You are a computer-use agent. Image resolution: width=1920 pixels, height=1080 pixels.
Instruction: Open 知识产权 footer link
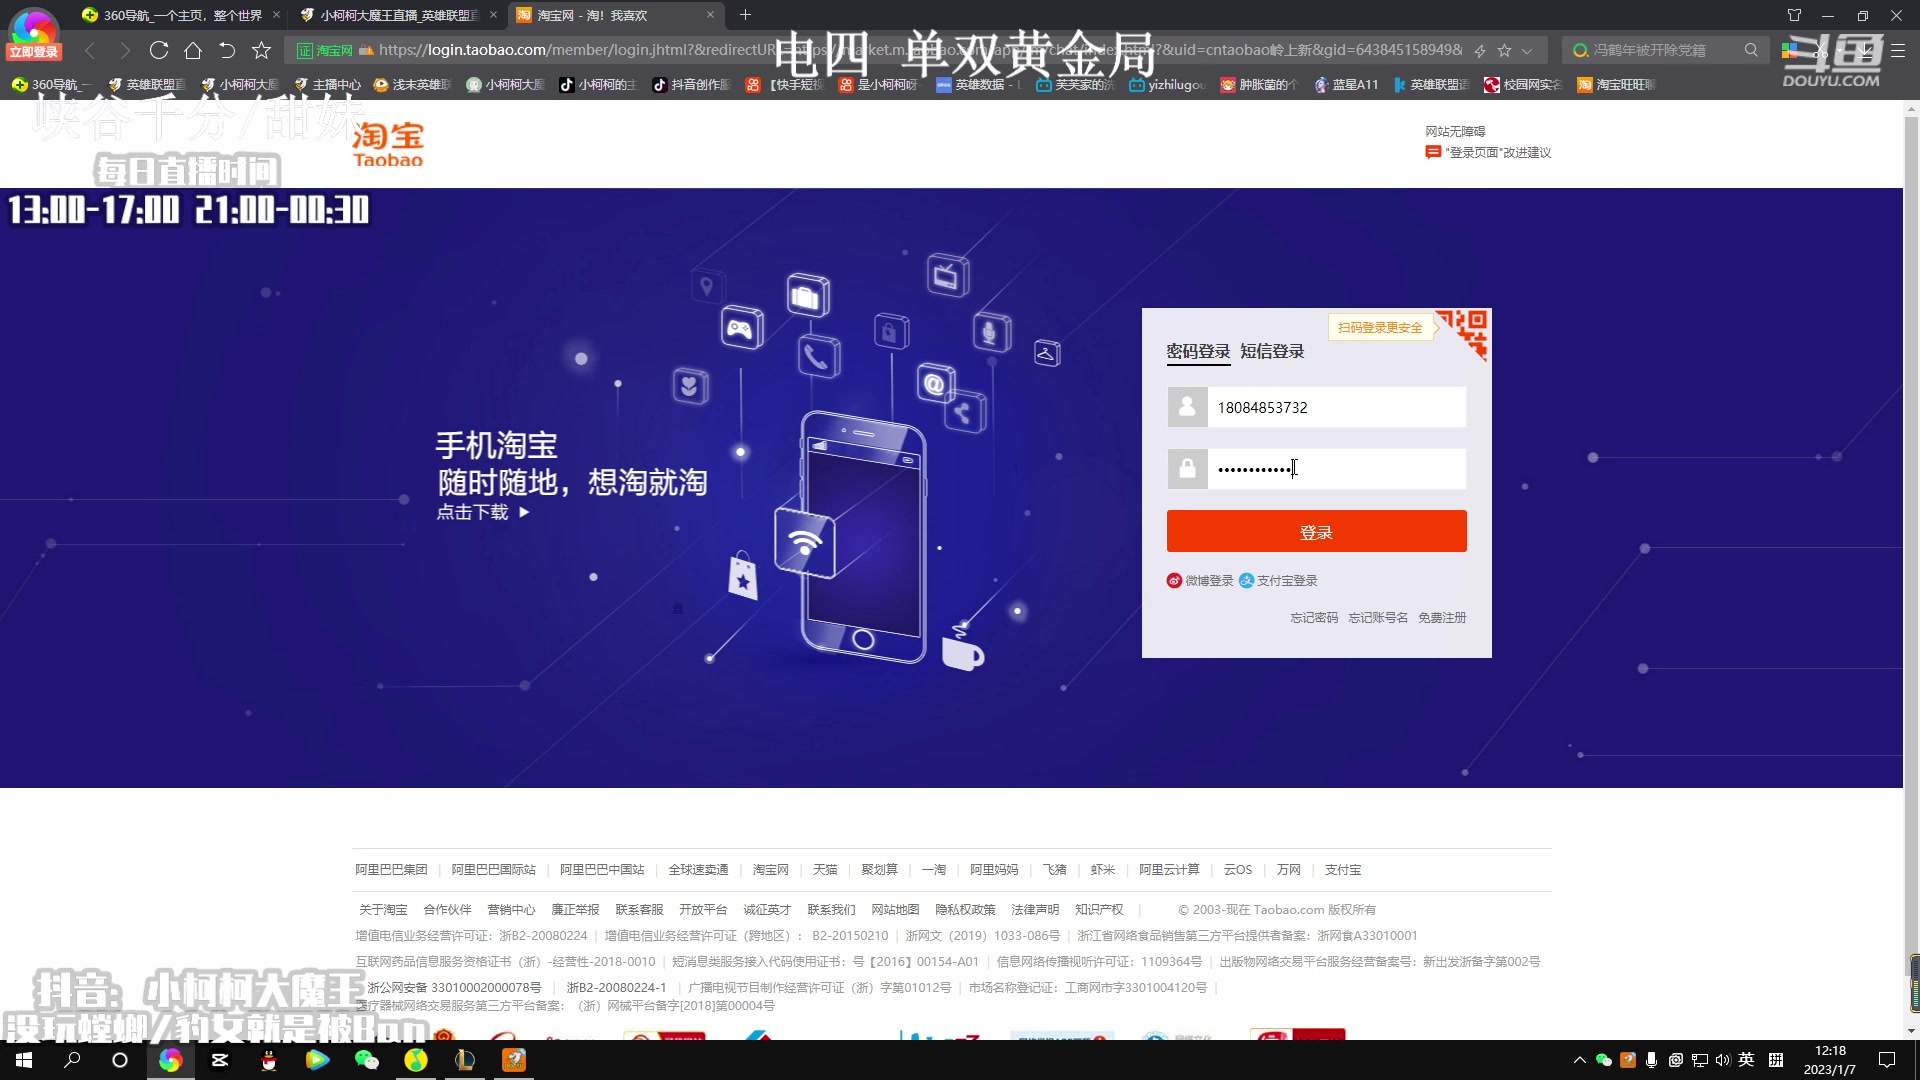pyautogui.click(x=1099, y=910)
